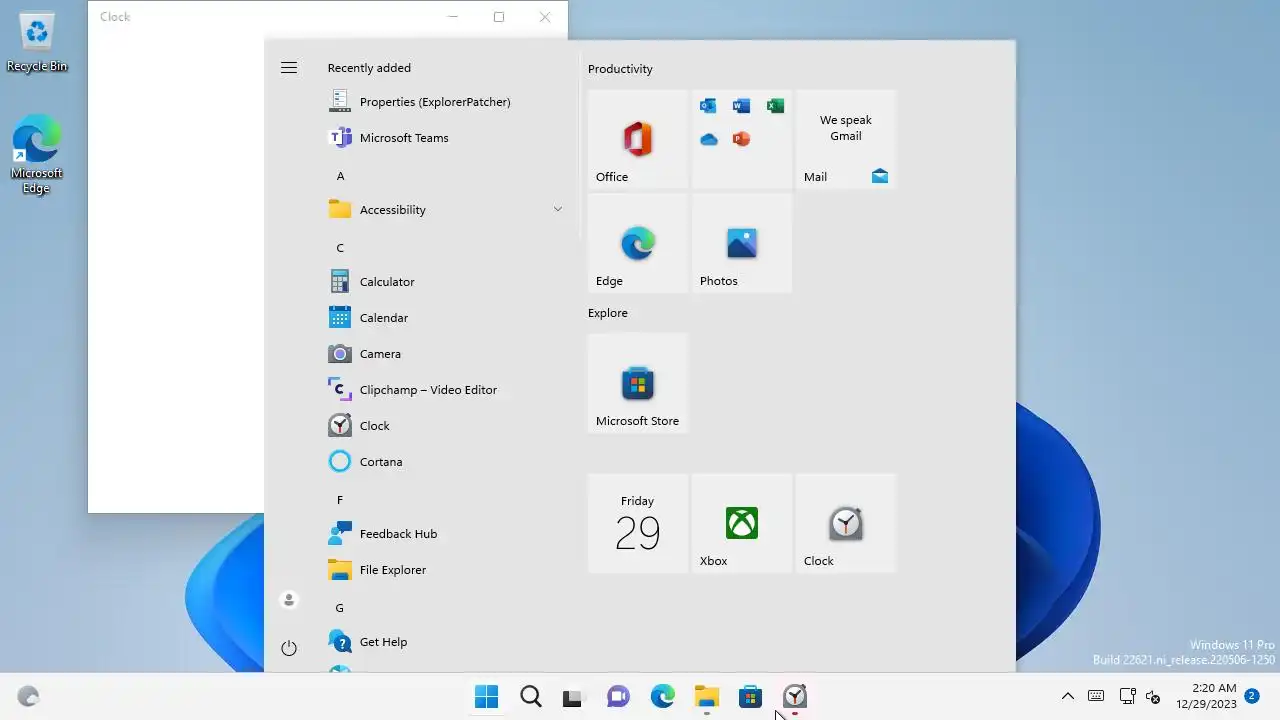The width and height of the screenshot is (1280, 720).
Task: Open touch keyboard tray icon
Action: [1096, 697]
